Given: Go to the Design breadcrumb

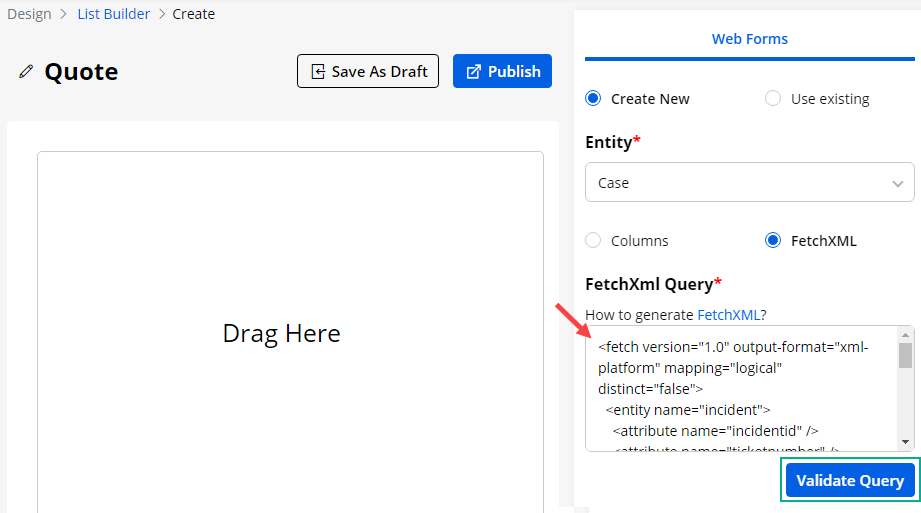Looking at the screenshot, I should pyautogui.click(x=29, y=14).
